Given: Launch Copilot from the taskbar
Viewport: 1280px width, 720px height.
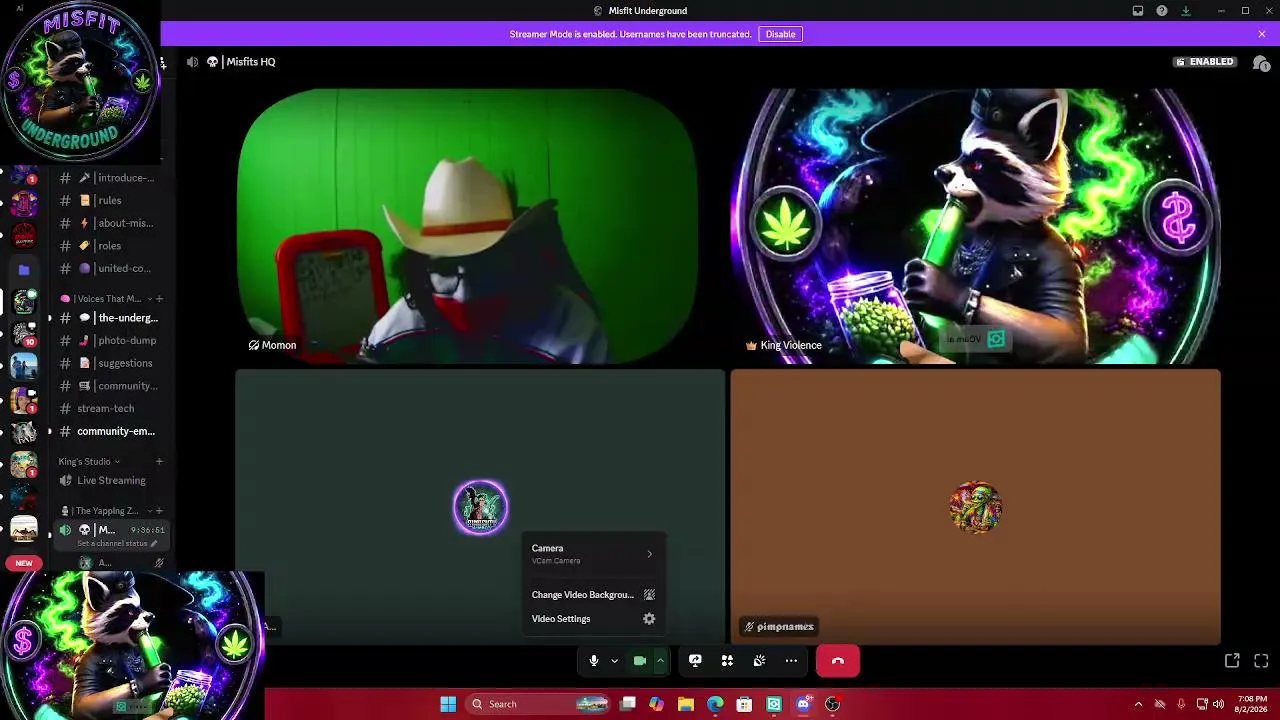Looking at the screenshot, I should pyautogui.click(x=656, y=704).
